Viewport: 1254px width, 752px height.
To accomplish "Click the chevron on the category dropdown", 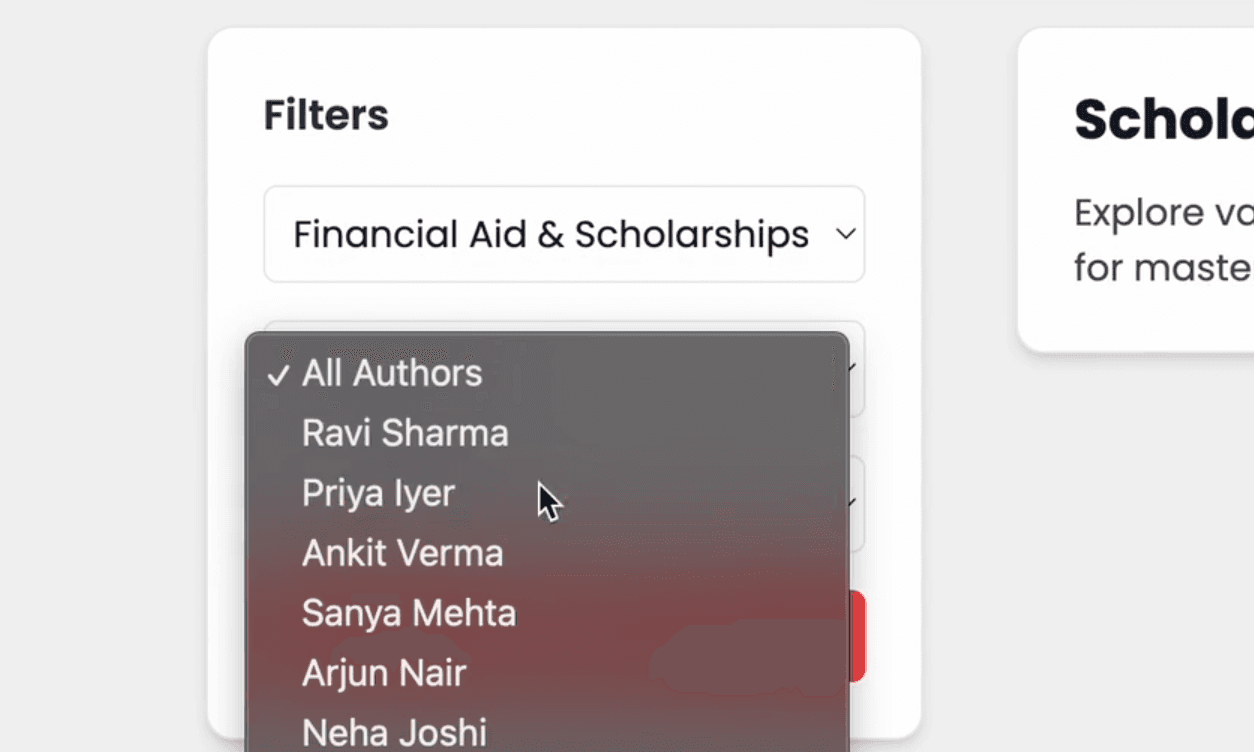I will [x=846, y=234].
